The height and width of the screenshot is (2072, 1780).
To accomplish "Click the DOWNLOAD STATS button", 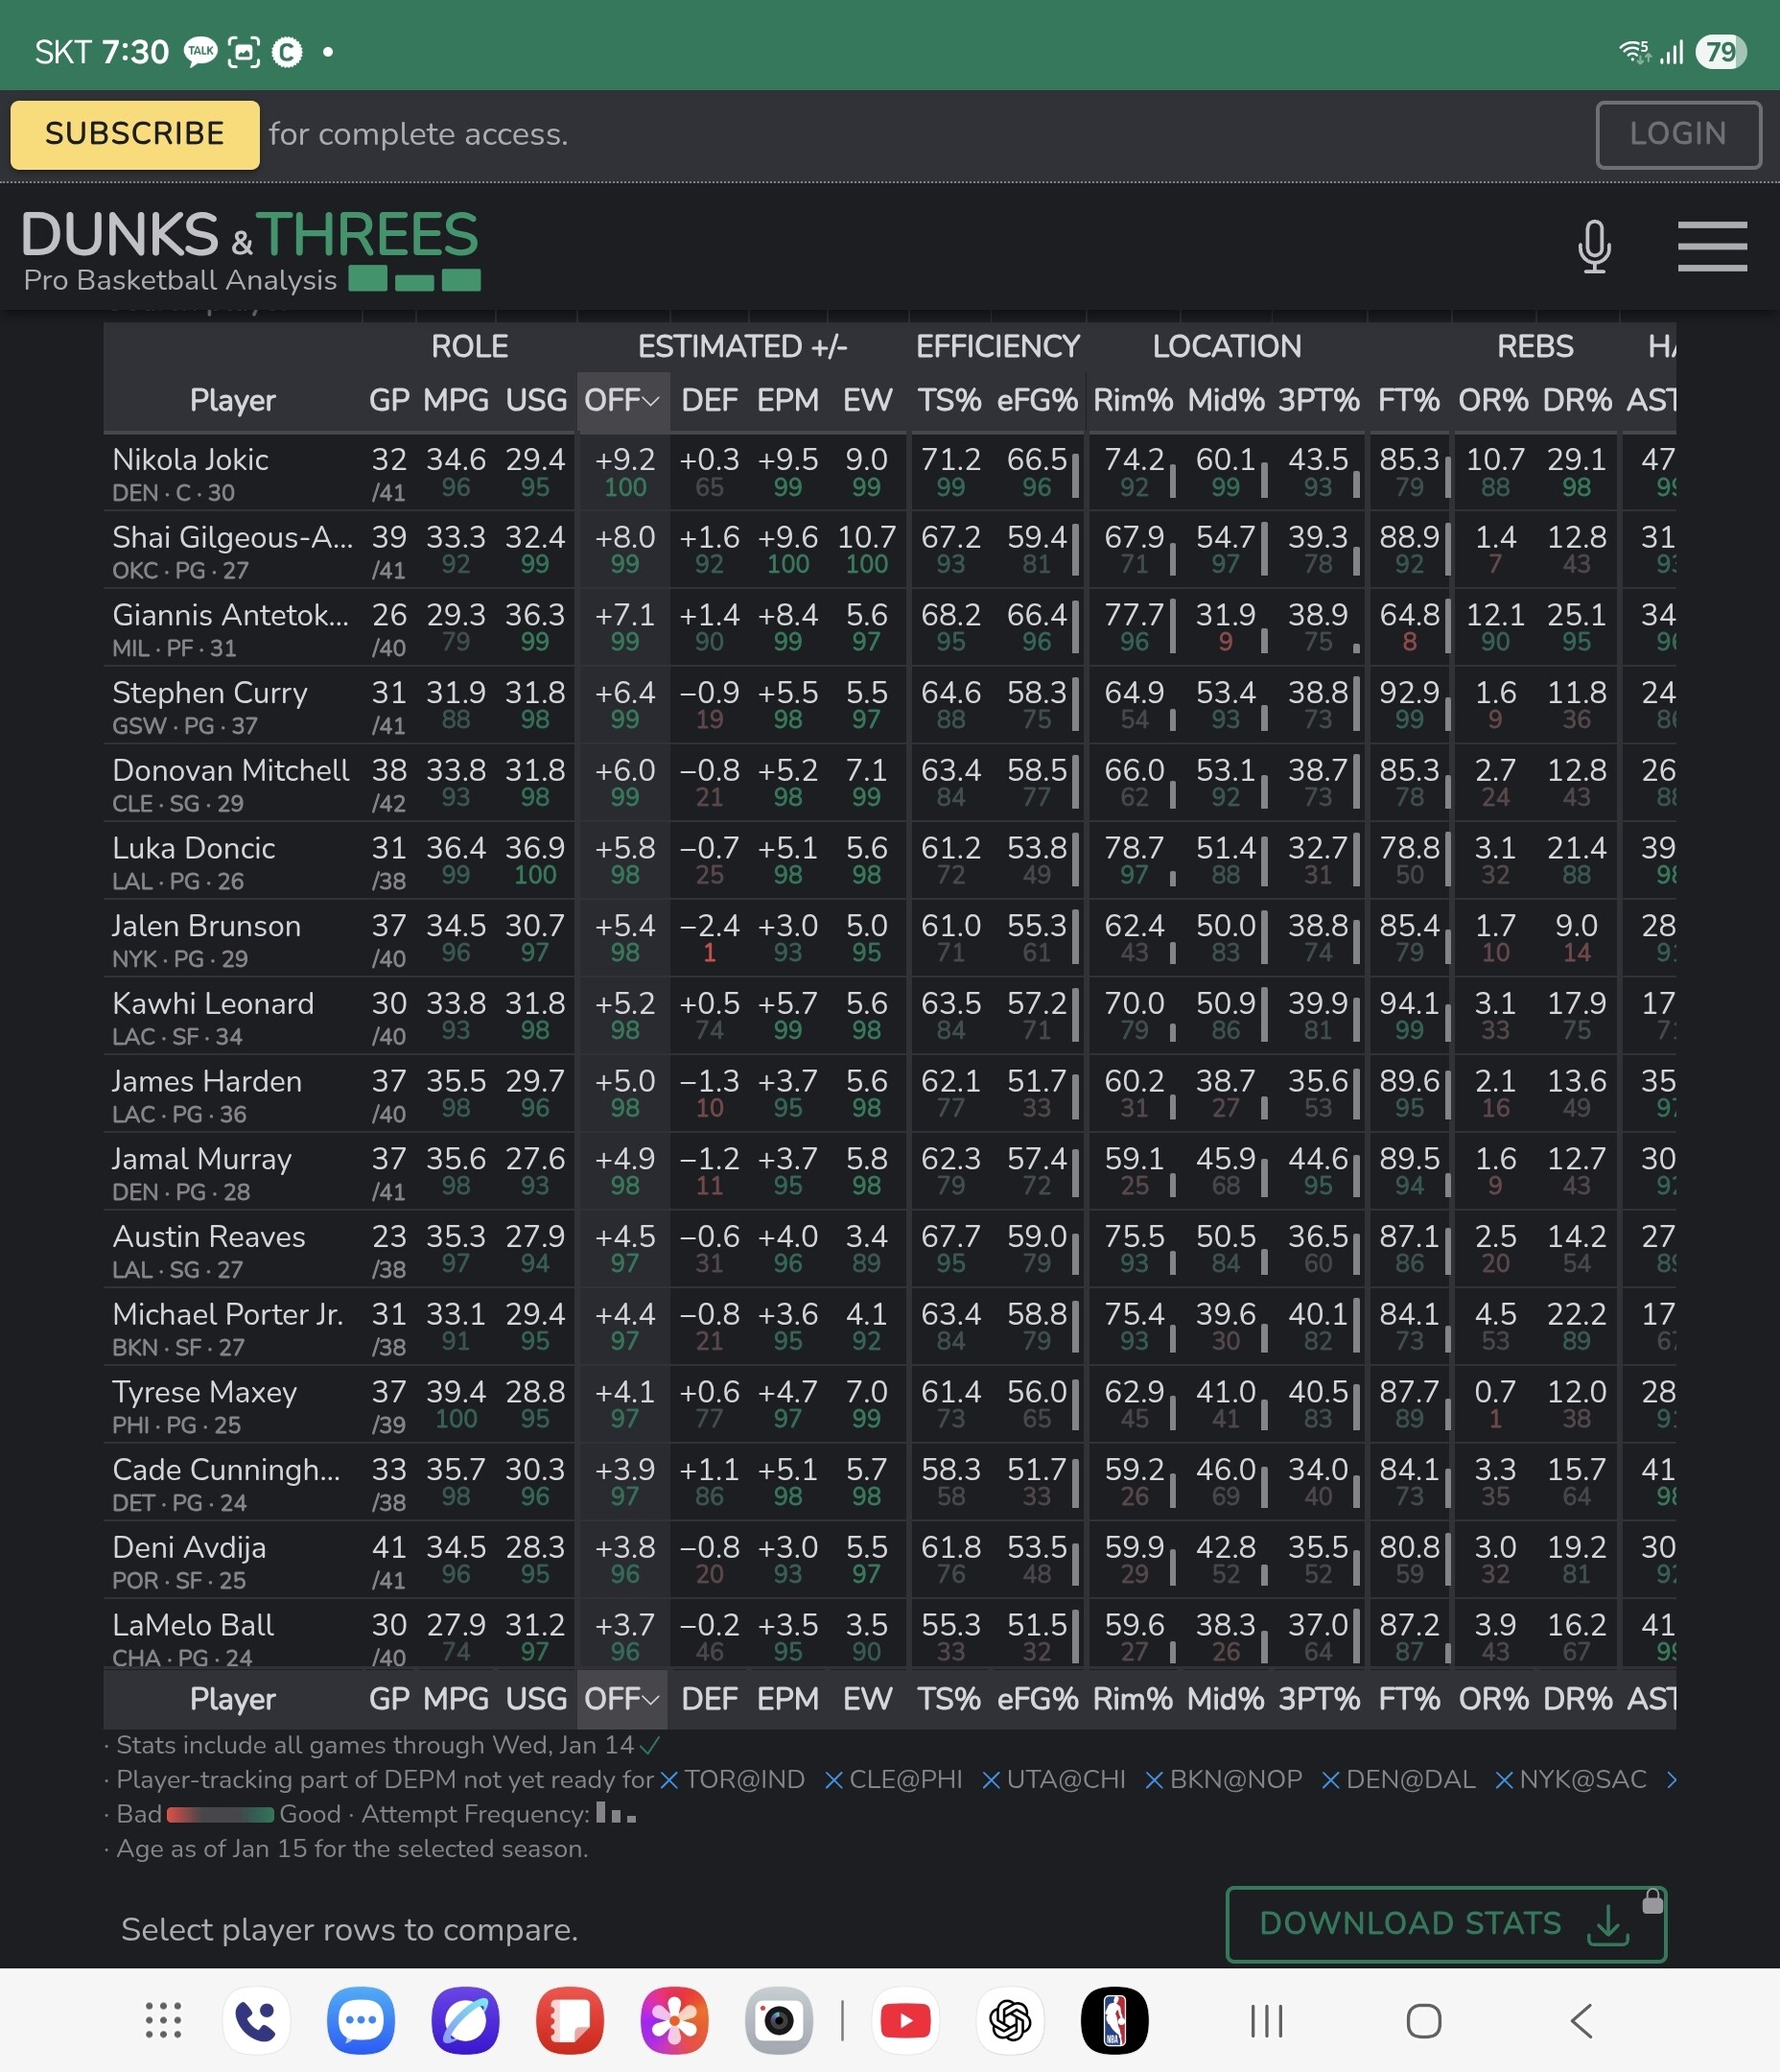I will [1446, 1924].
